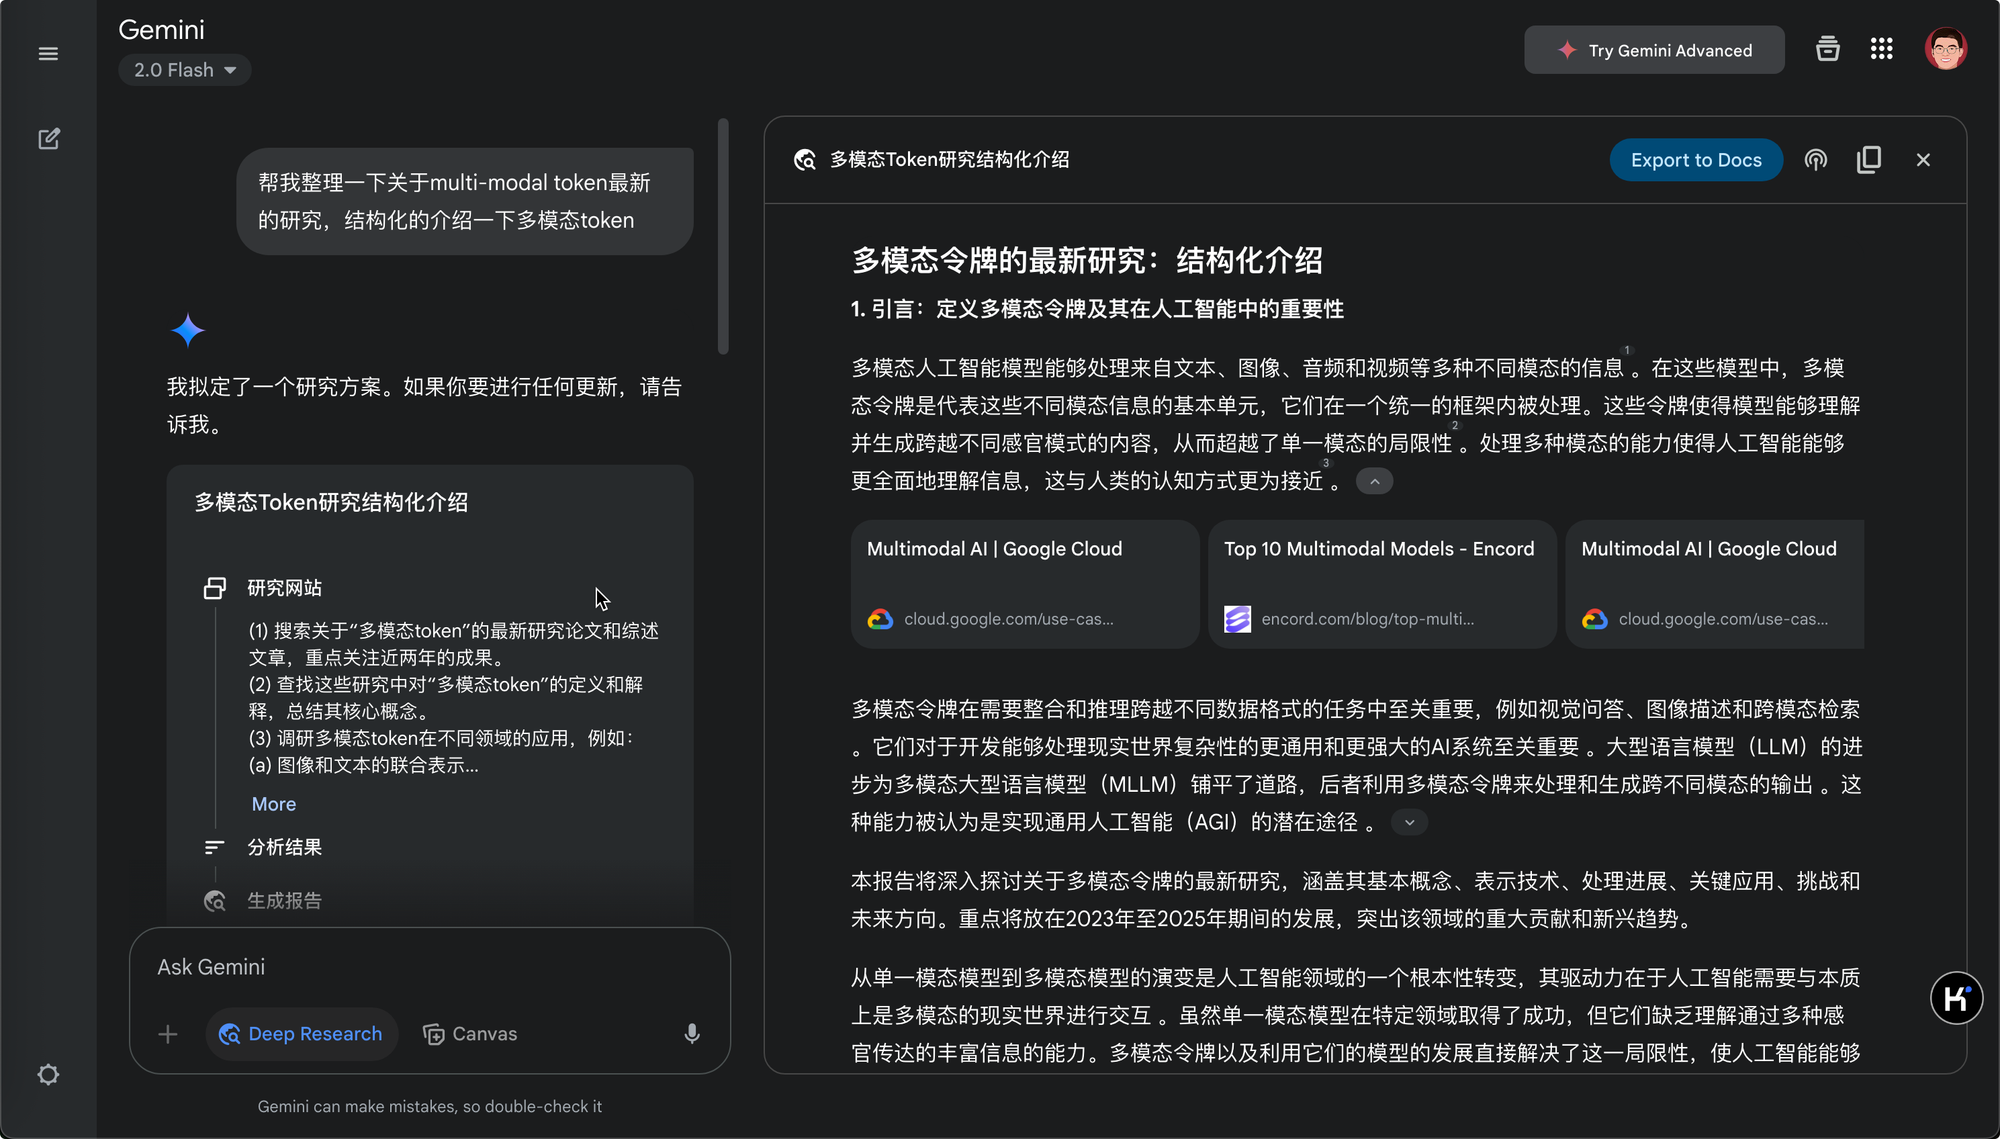Image resolution: width=2000 pixels, height=1139 pixels.
Task: Click the section heading 1. 引言
Action: click(x=1097, y=309)
